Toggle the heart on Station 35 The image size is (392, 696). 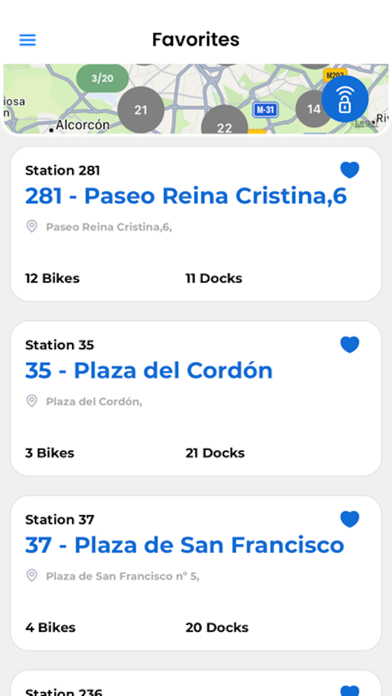350,344
